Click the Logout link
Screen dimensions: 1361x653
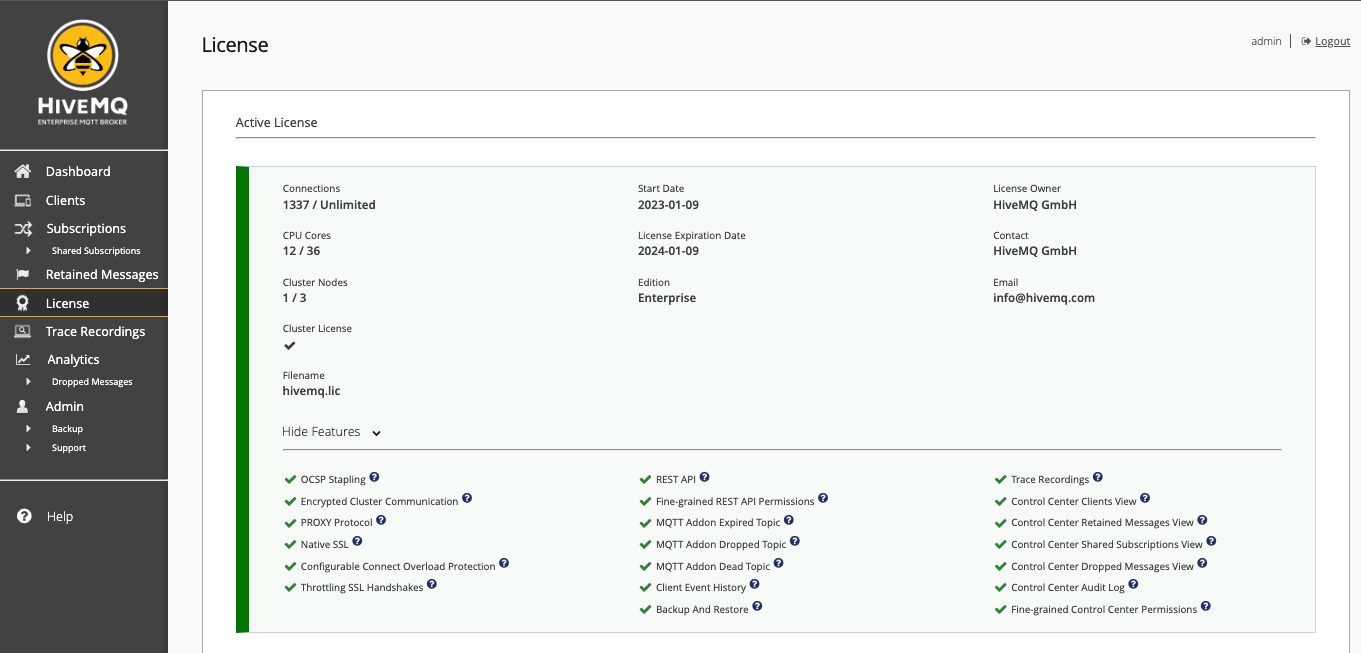click(1333, 41)
